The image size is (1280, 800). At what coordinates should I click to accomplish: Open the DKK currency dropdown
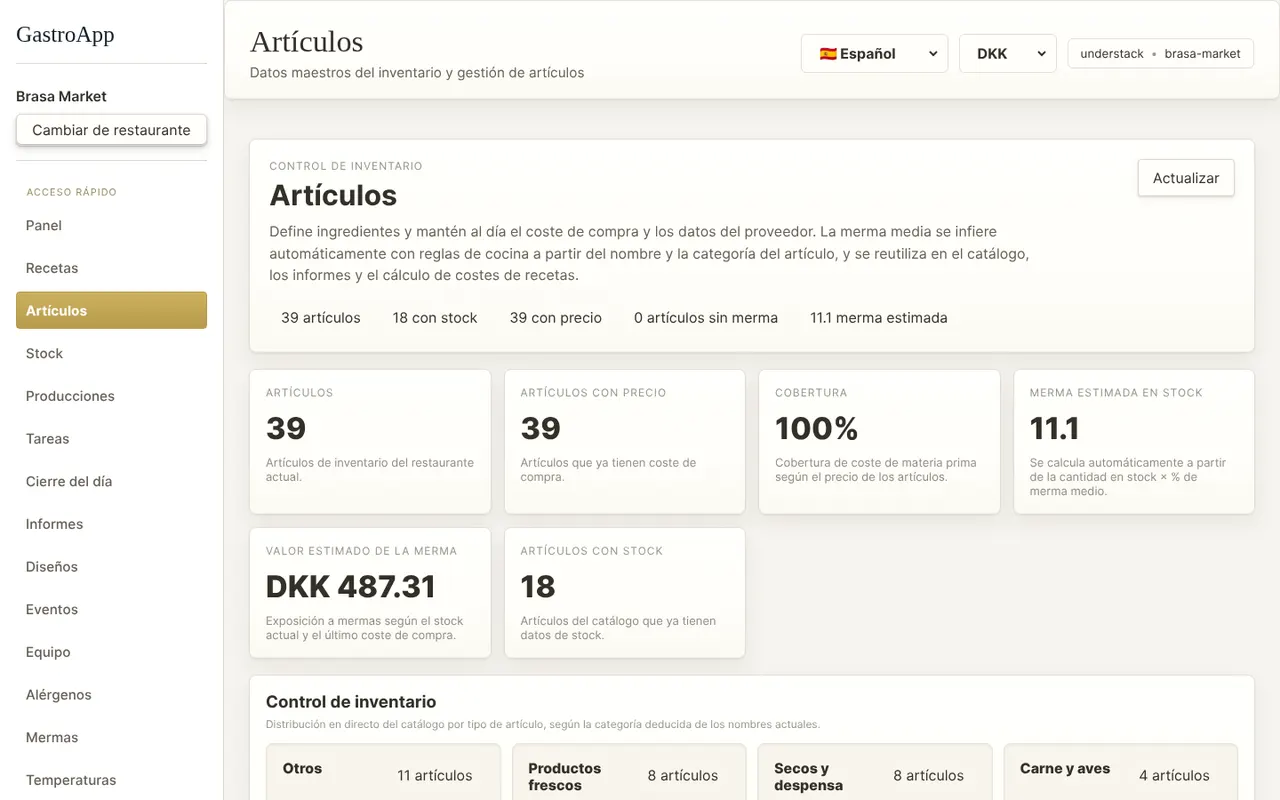click(1007, 54)
